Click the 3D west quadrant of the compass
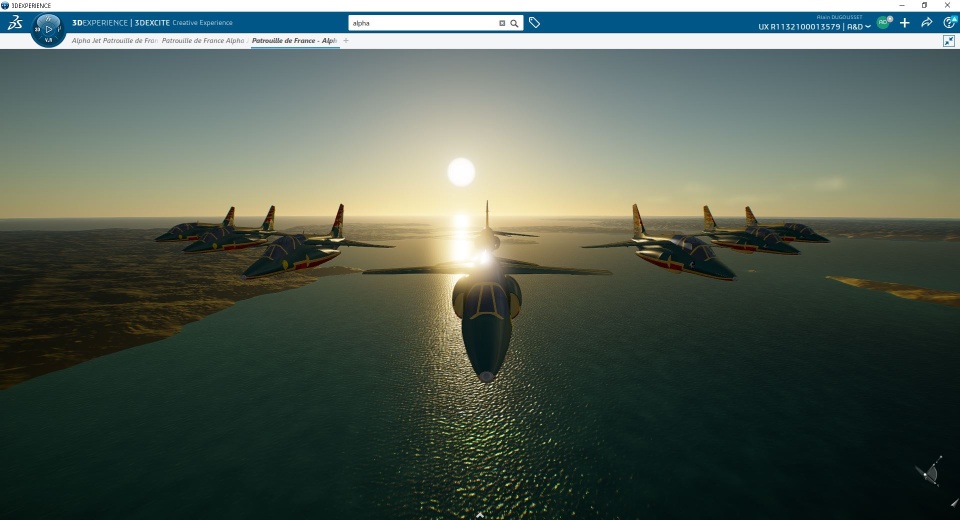 (x=37, y=29)
